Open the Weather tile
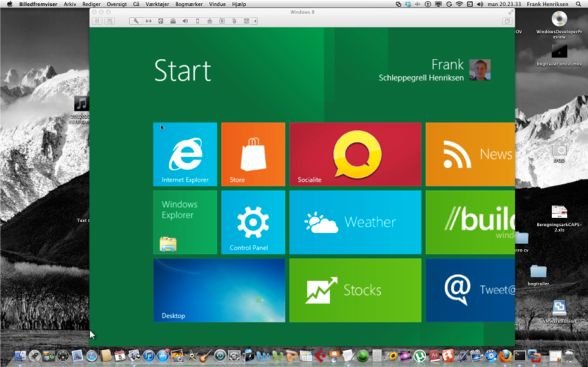The width and height of the screenshot is (588, 367). (x=355, y=222)
